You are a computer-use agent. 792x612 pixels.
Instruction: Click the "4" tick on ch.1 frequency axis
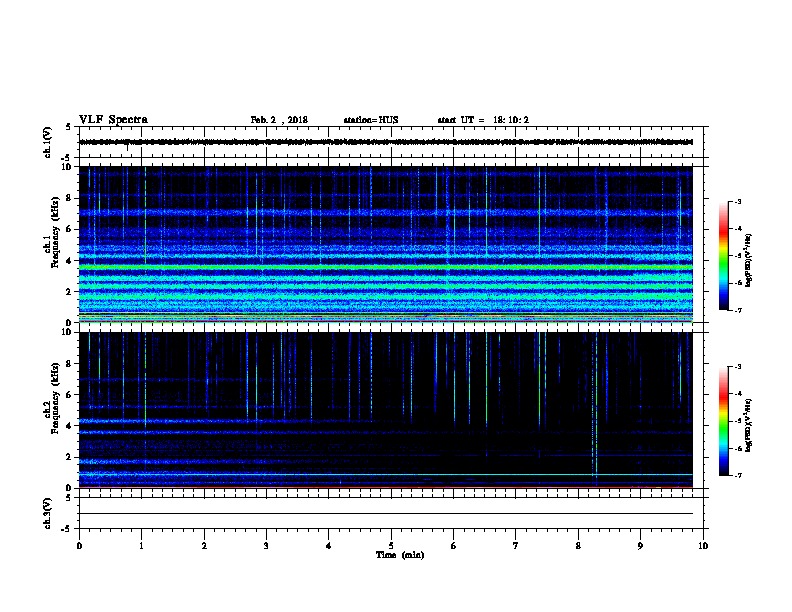(x=70, y=261)
